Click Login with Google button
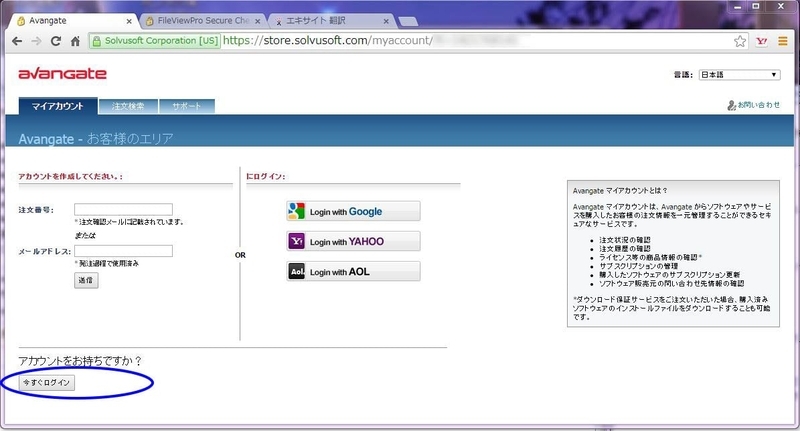Viewport: 800px width, 431px height. [354, 211]
